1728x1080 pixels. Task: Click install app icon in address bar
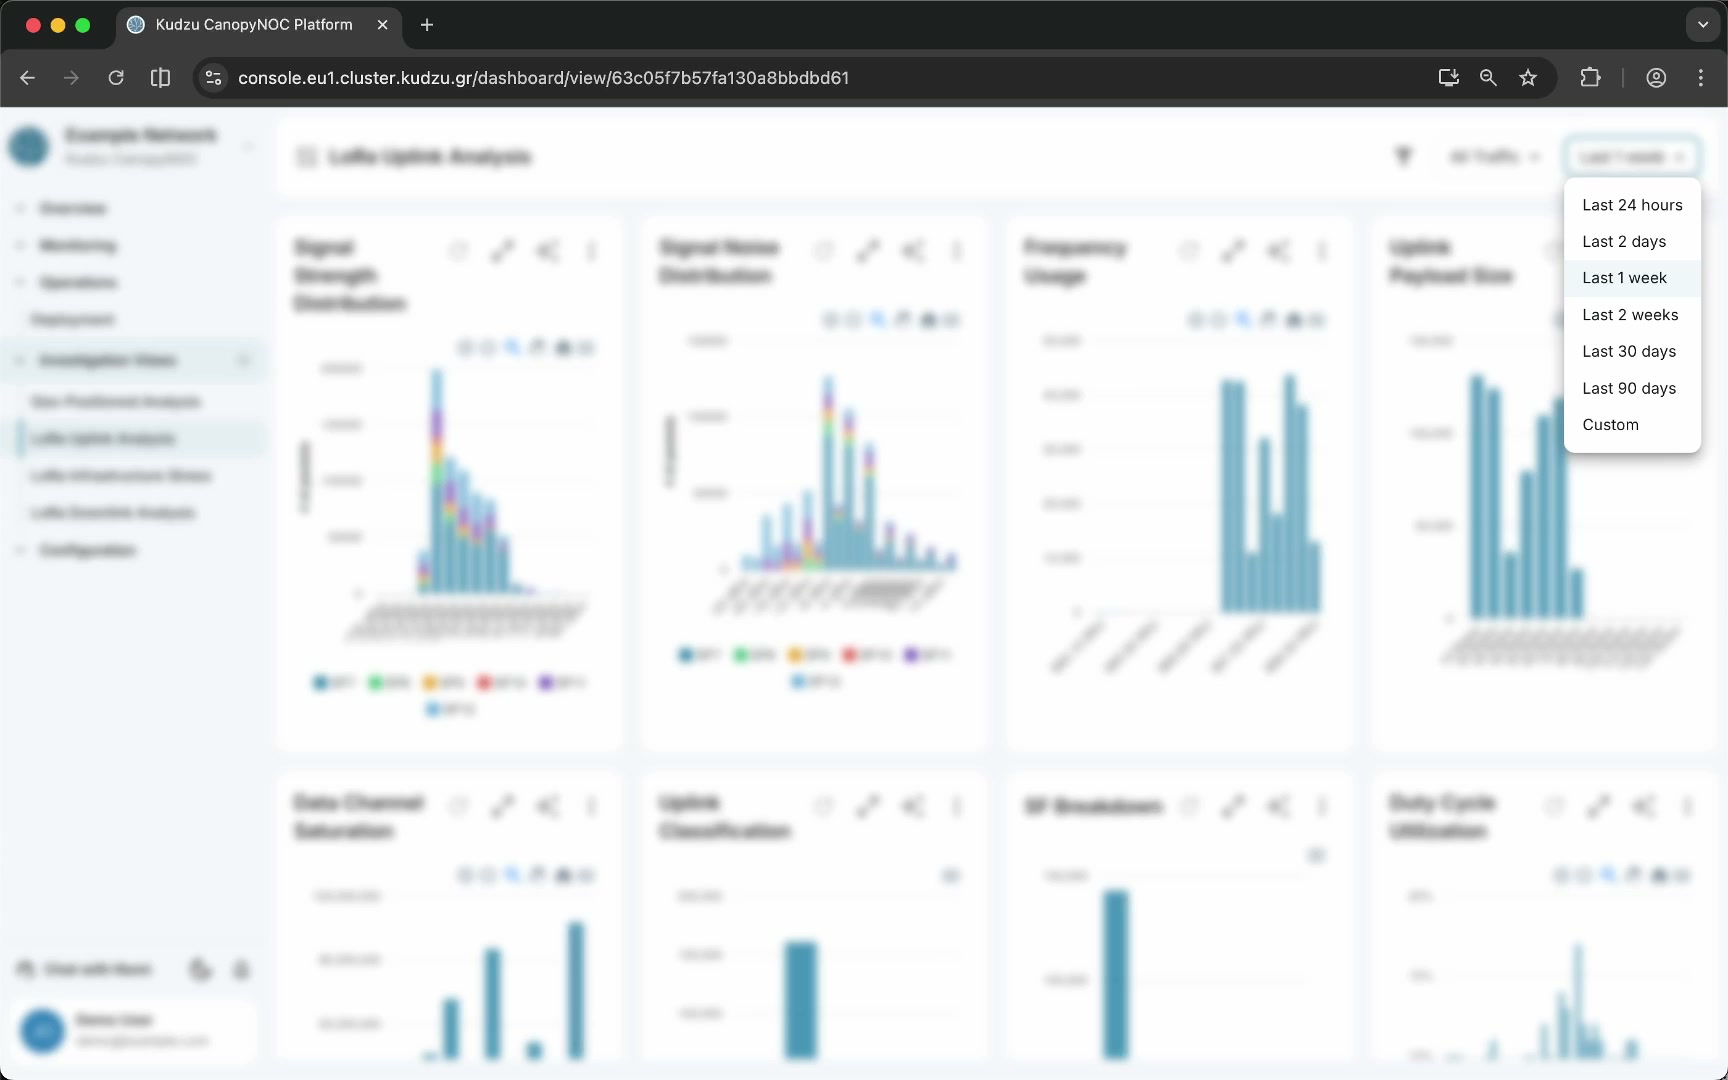pyautogui.click(x=1448, y=78)
